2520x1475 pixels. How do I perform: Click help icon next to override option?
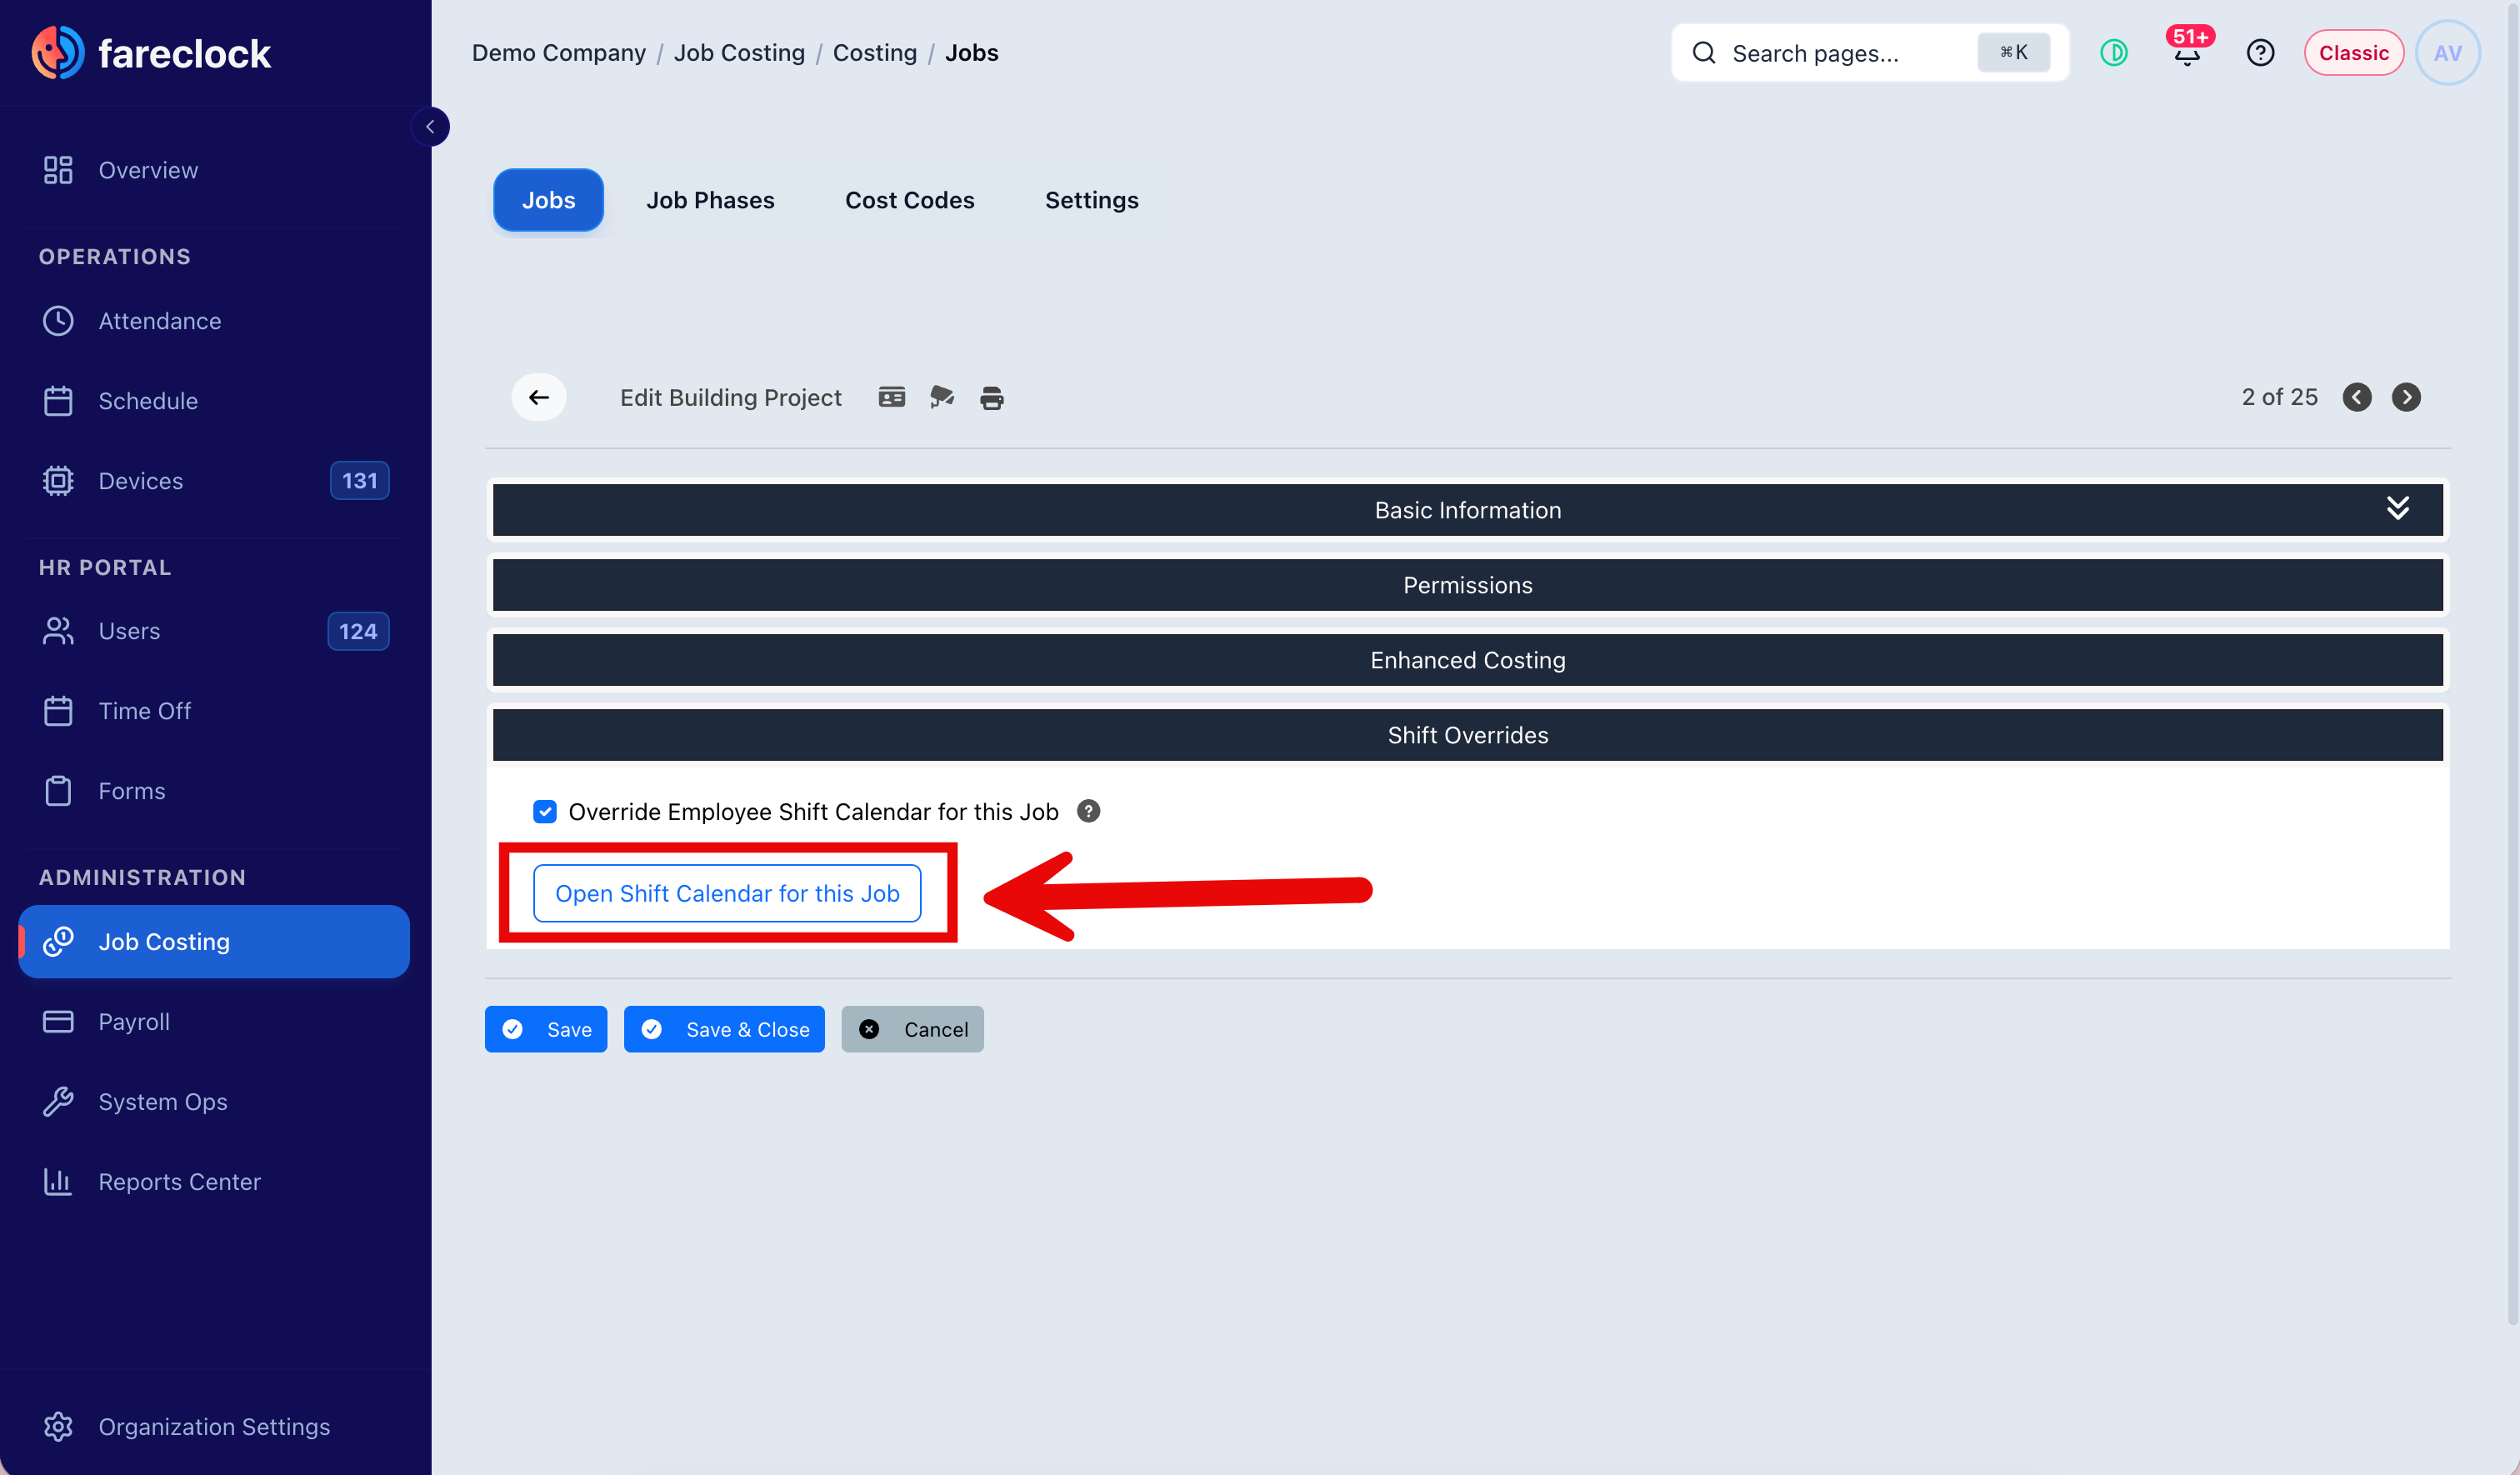click(1088, 811)
